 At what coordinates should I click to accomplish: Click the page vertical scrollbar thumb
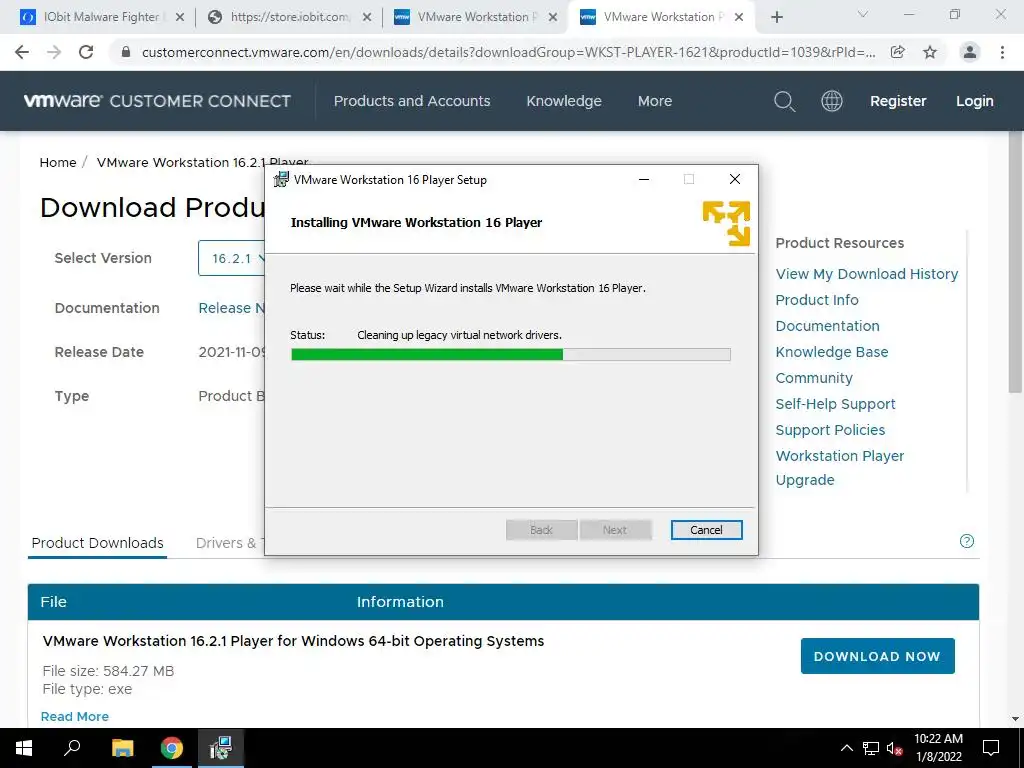(1016, 261)
